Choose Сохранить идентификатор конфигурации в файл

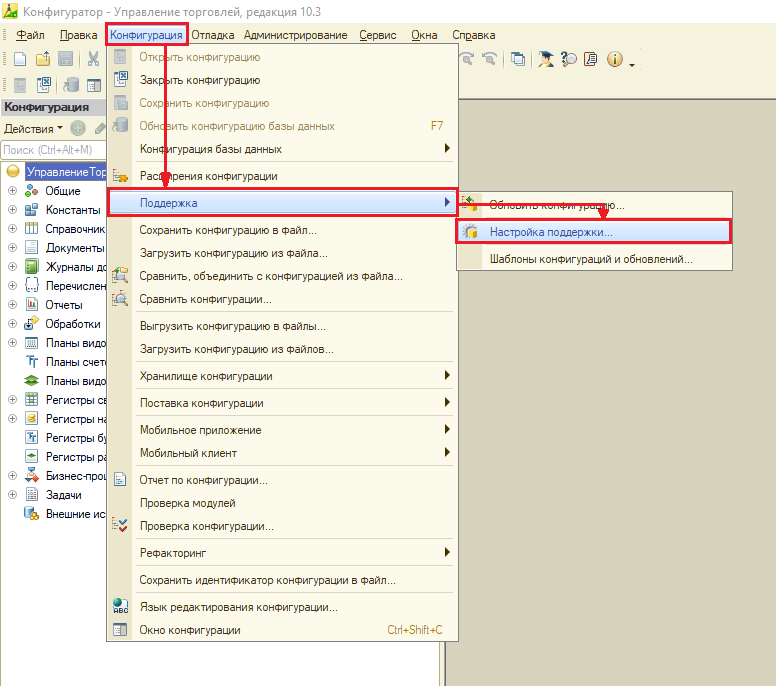[282, 580]
